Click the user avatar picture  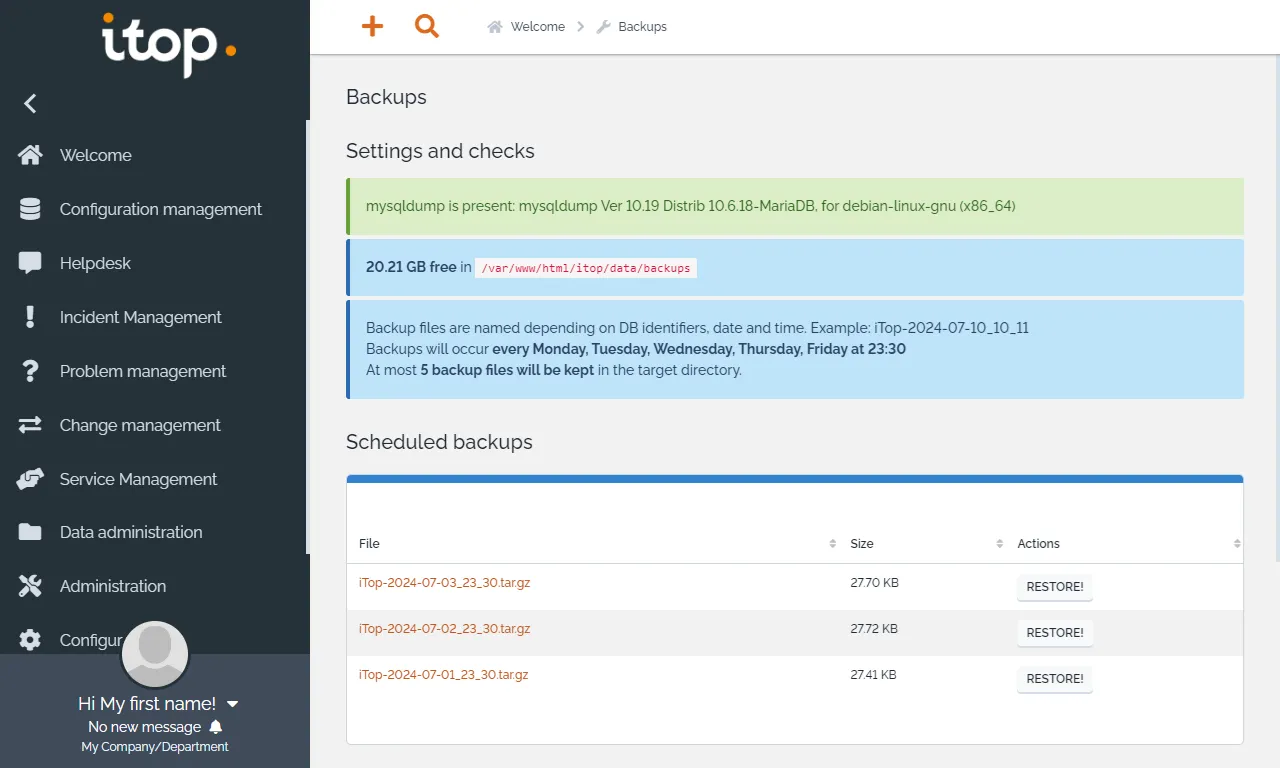(x=155, y=654)
